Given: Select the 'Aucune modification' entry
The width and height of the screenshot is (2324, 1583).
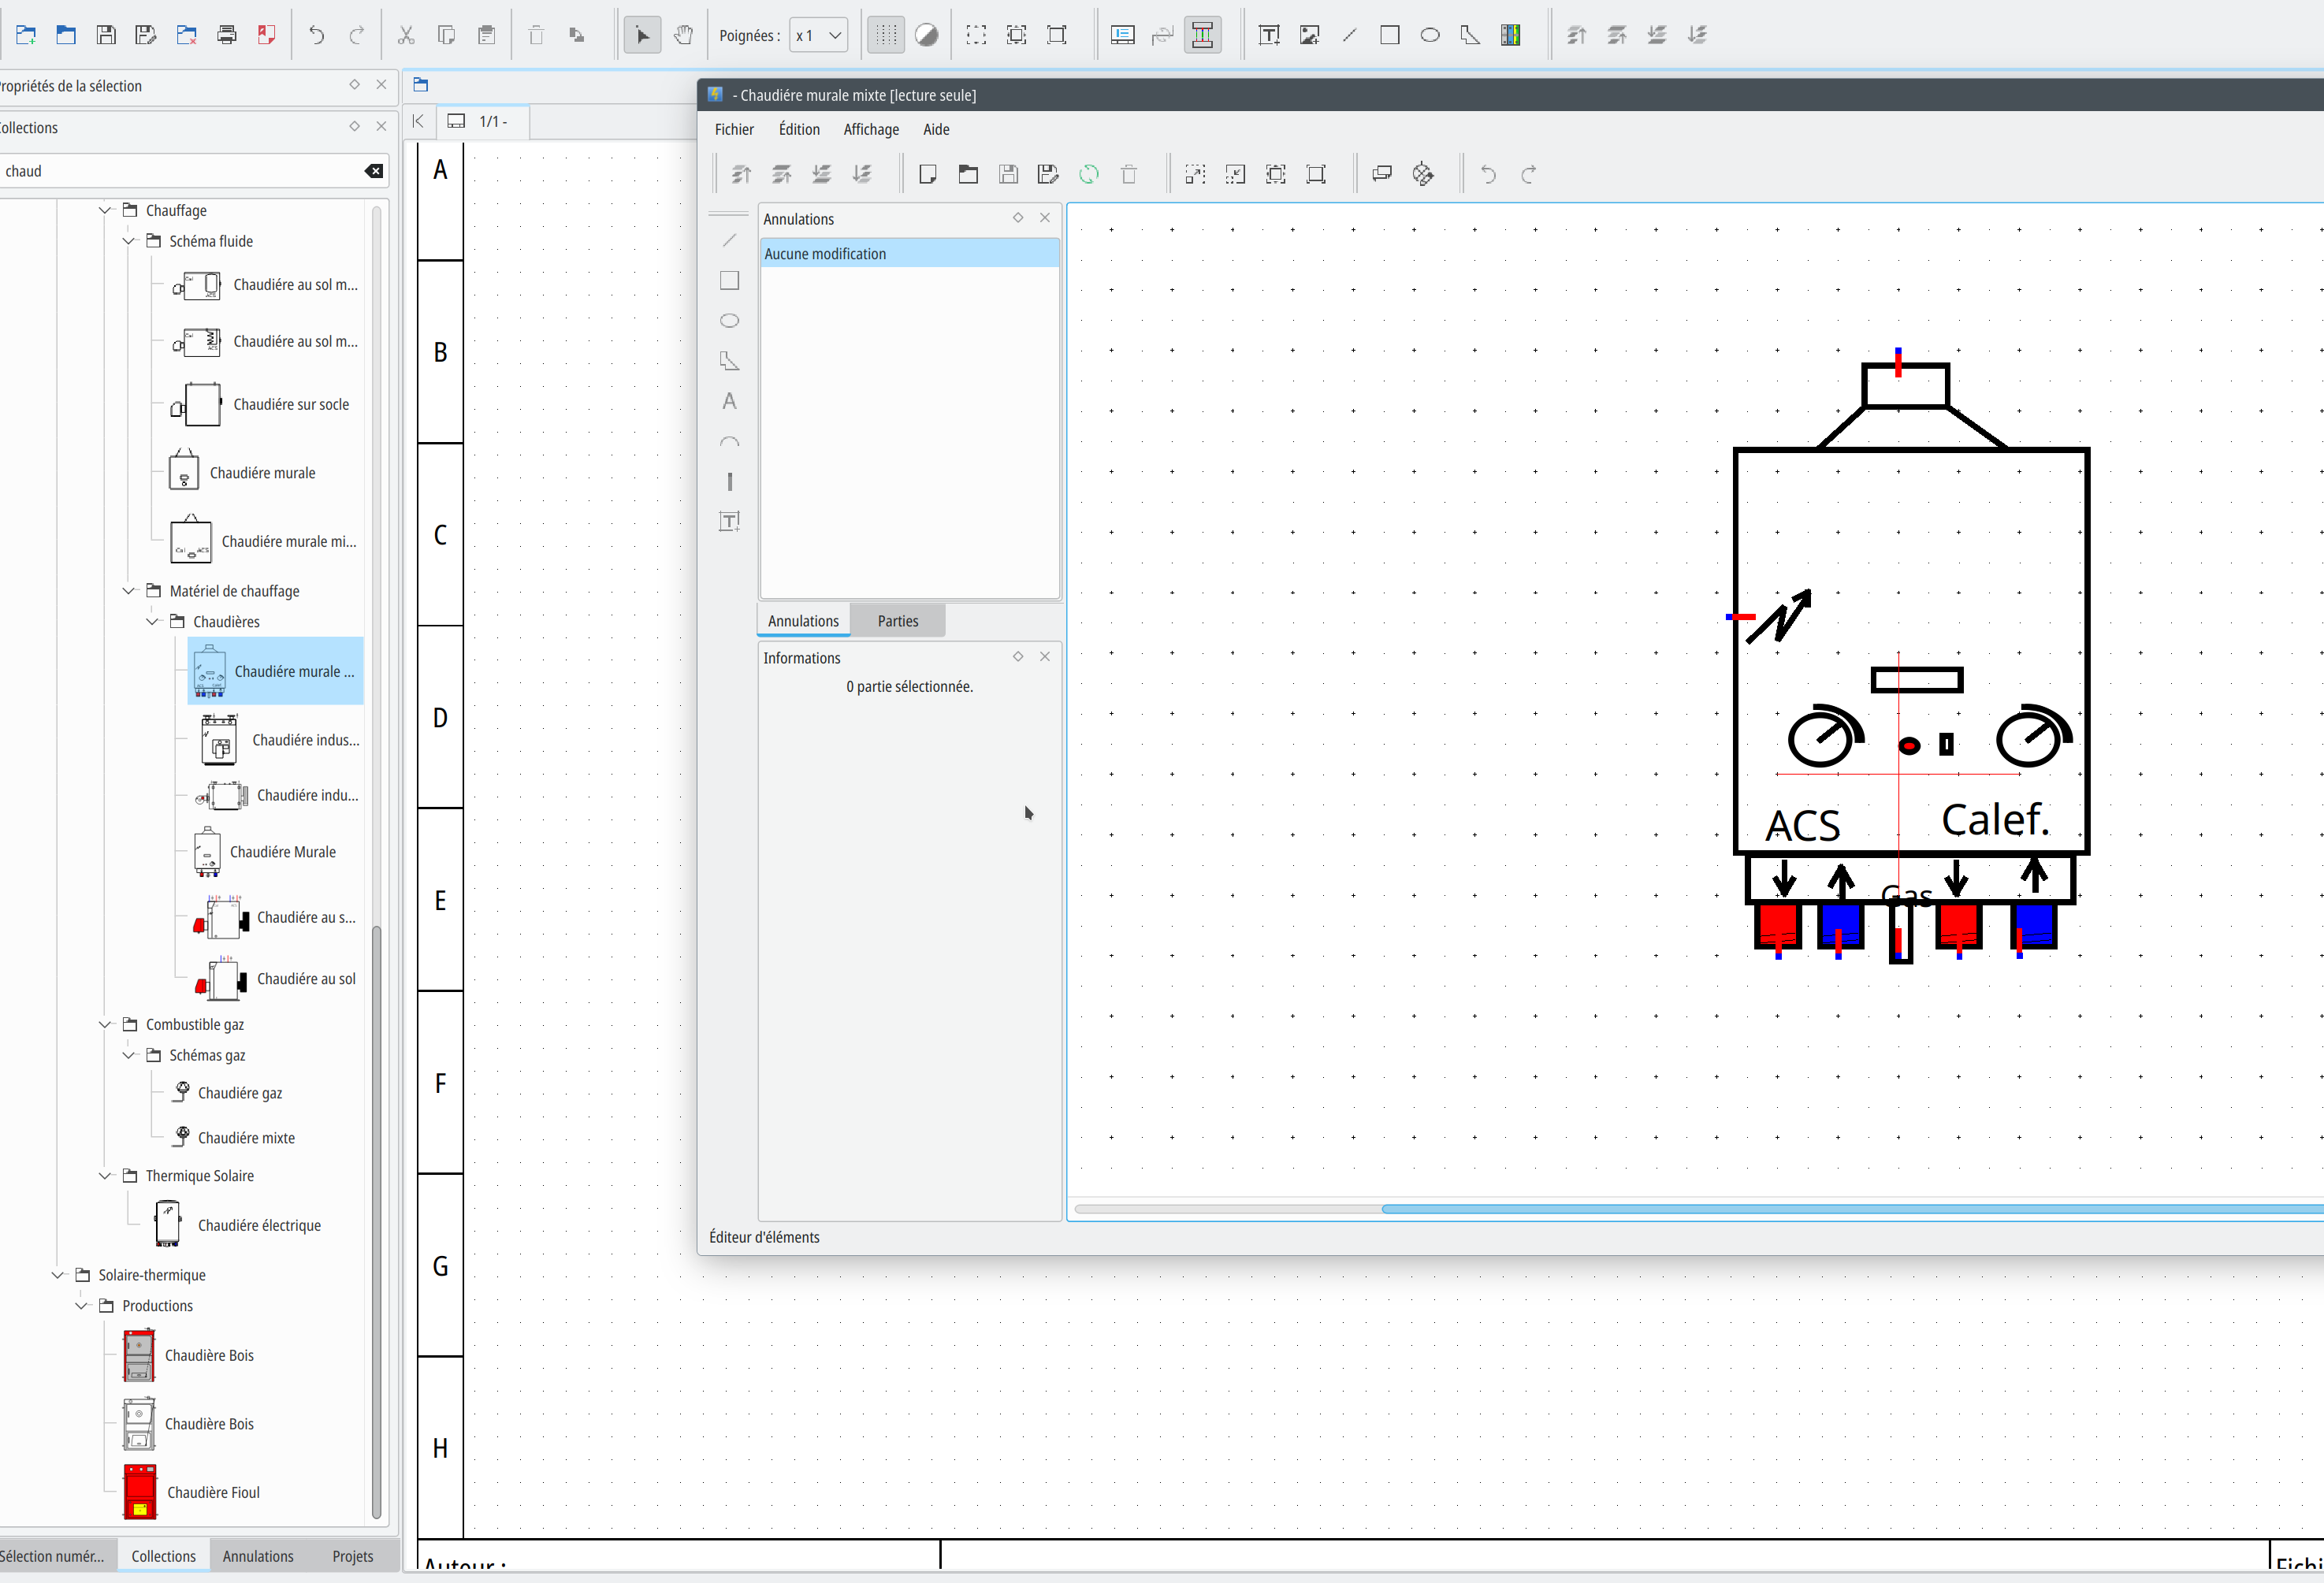Looking at the screenshot, I should [909, 254].
